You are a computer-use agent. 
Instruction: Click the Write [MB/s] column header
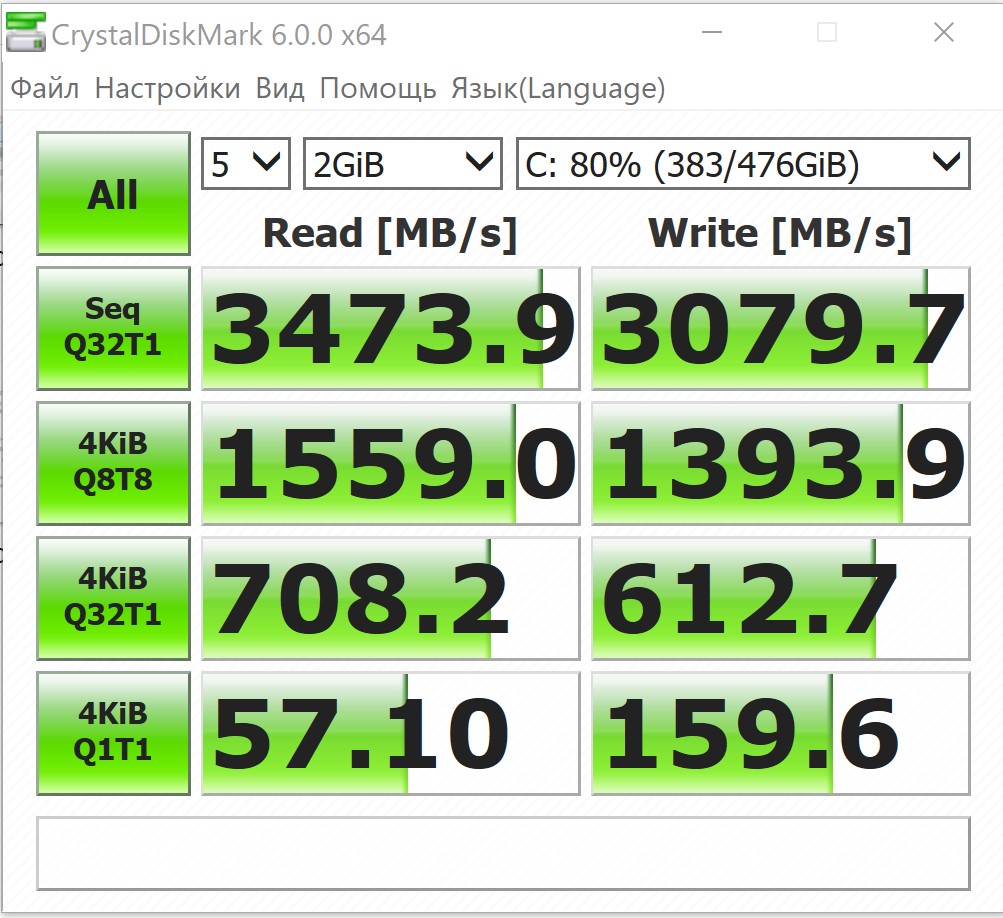[x=780, y=233]
